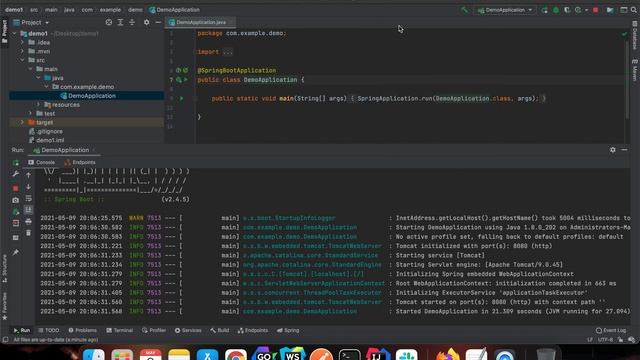The height and width of the screenshot is (360, 640).
Task: Click the gutter run arrow beside main method
Action: click(182, 98)
